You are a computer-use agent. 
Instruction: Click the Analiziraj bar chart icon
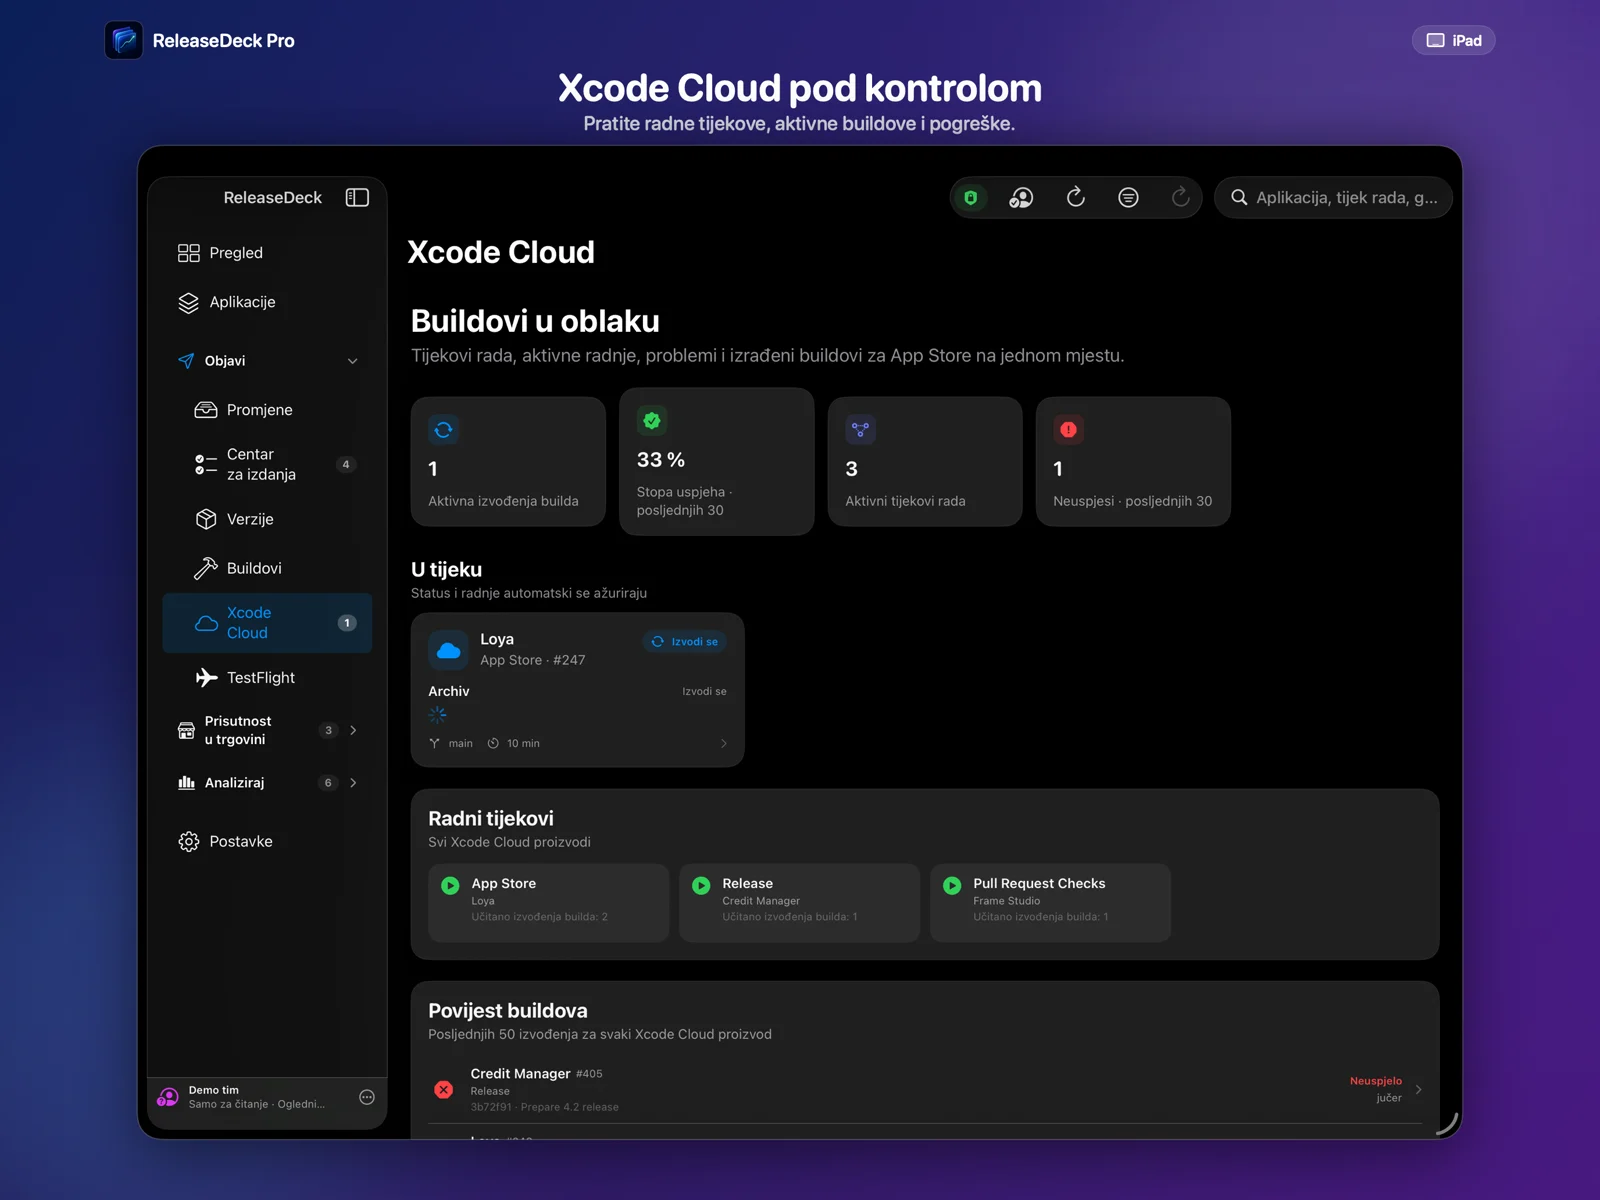click(186, 783)
